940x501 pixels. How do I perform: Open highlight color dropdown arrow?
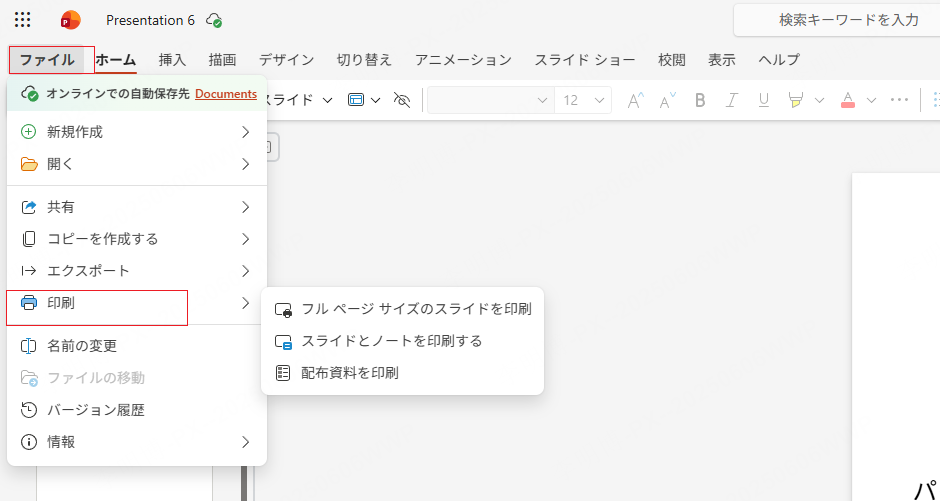pos(819,100)
